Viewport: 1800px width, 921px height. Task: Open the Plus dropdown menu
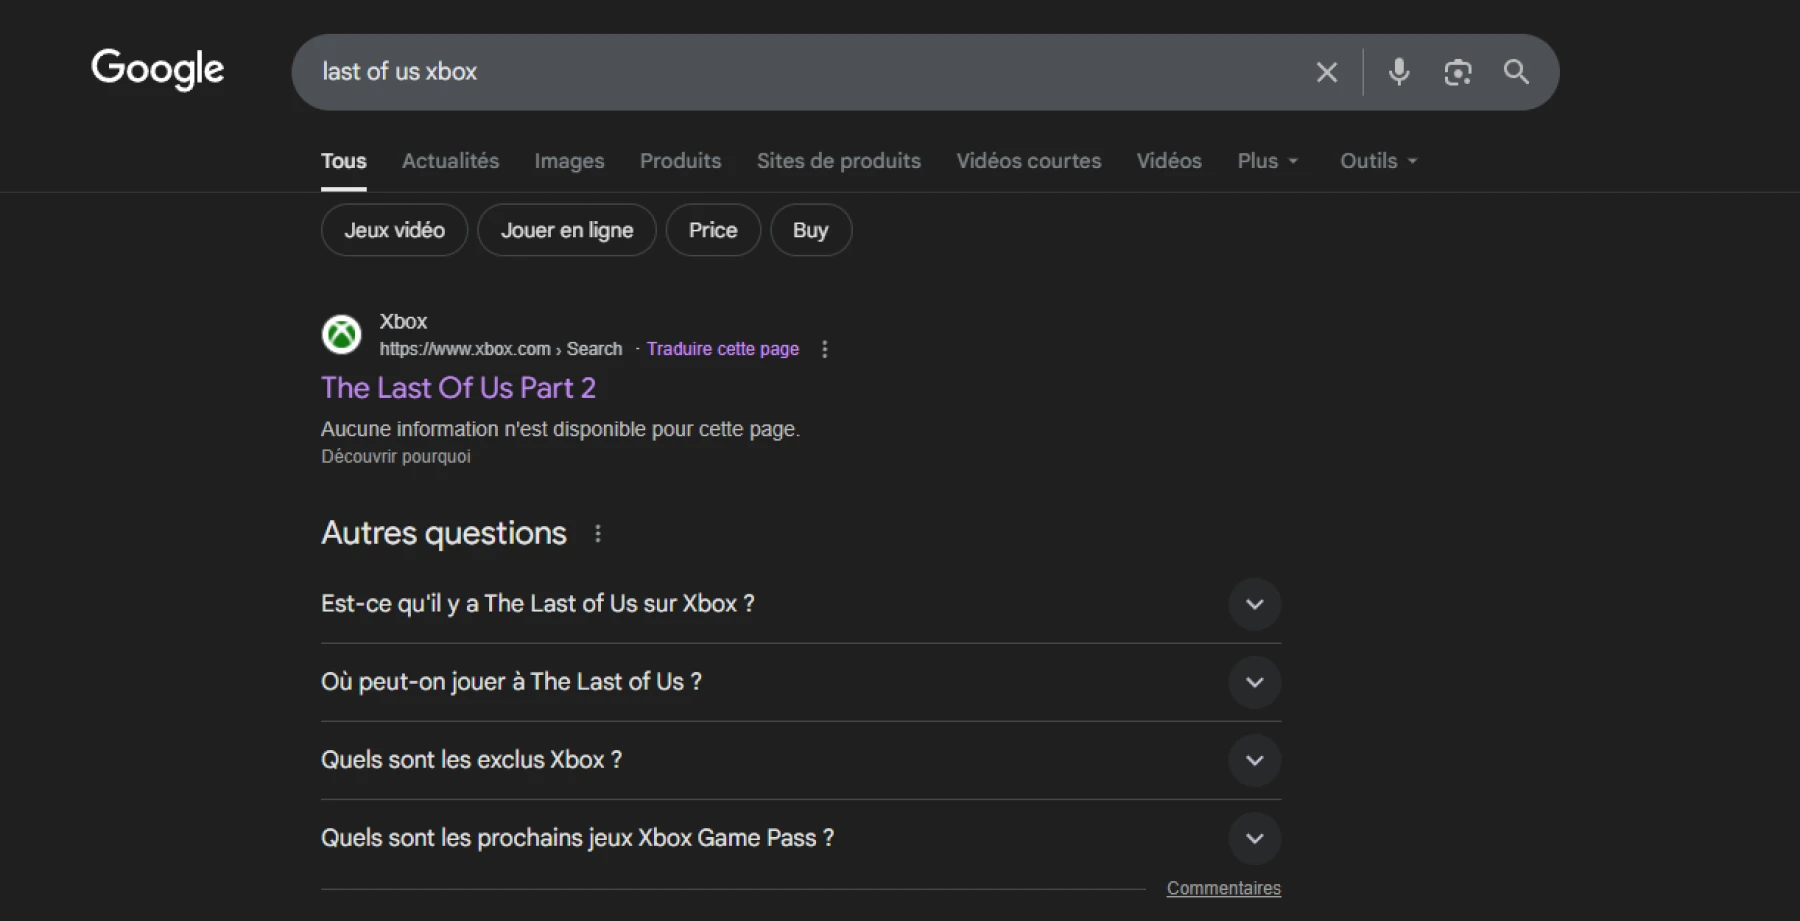coord(1267,161)
